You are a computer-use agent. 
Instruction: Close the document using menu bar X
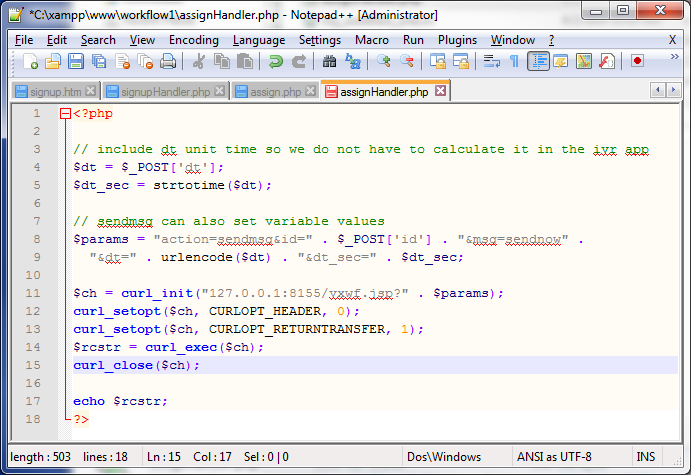point(672,39)
